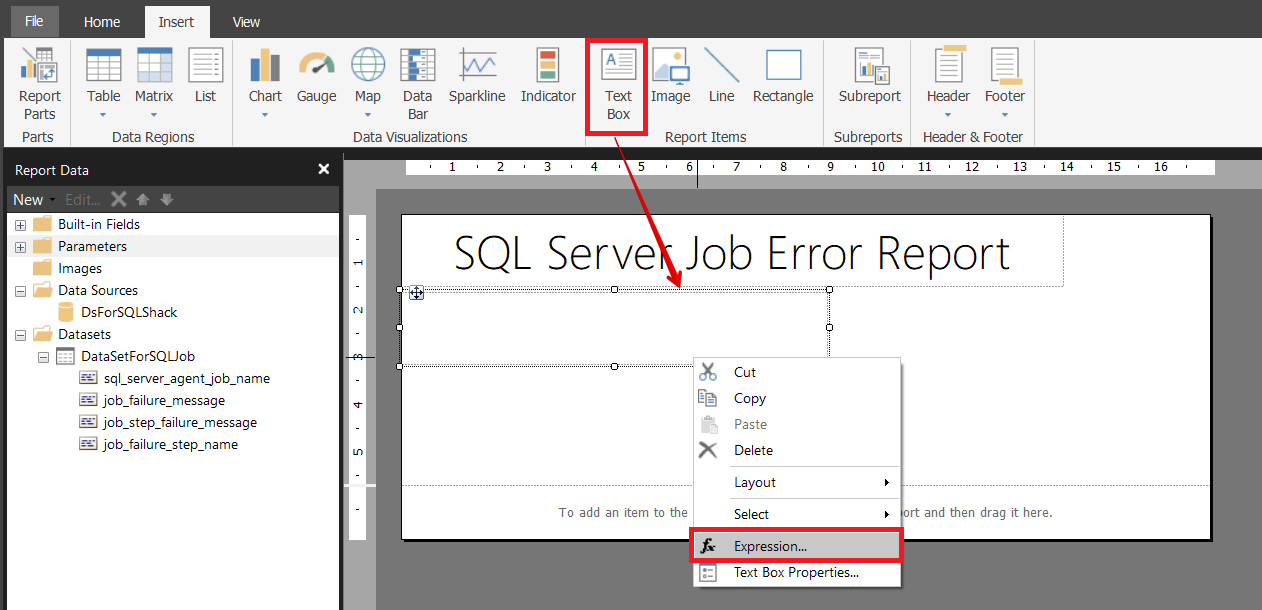The width and height of the screenshot is (1262, 610).
Task: Select the DsForSQLShack data source
Action: tap(128, 313)
